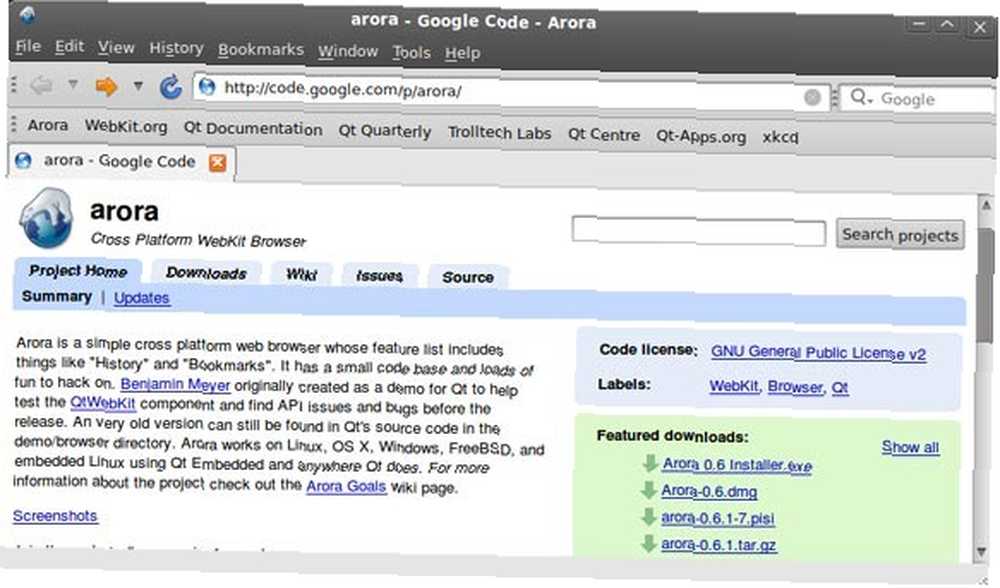Click the URL address field
1000x588 pixels.
[x=511, y=92]
